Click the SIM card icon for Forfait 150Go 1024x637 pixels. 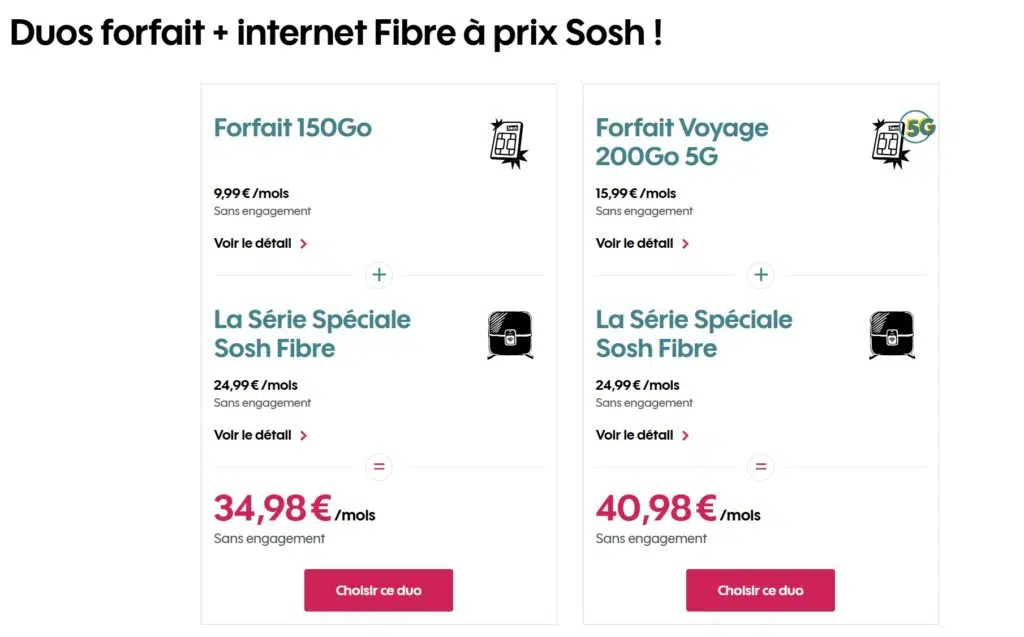click(x=508, y=142)
